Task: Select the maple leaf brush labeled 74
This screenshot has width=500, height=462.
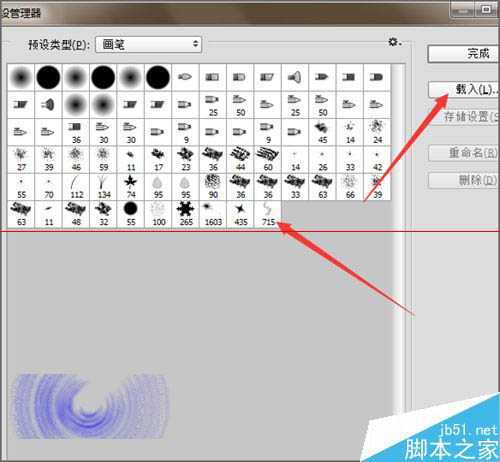Action: 131,187
